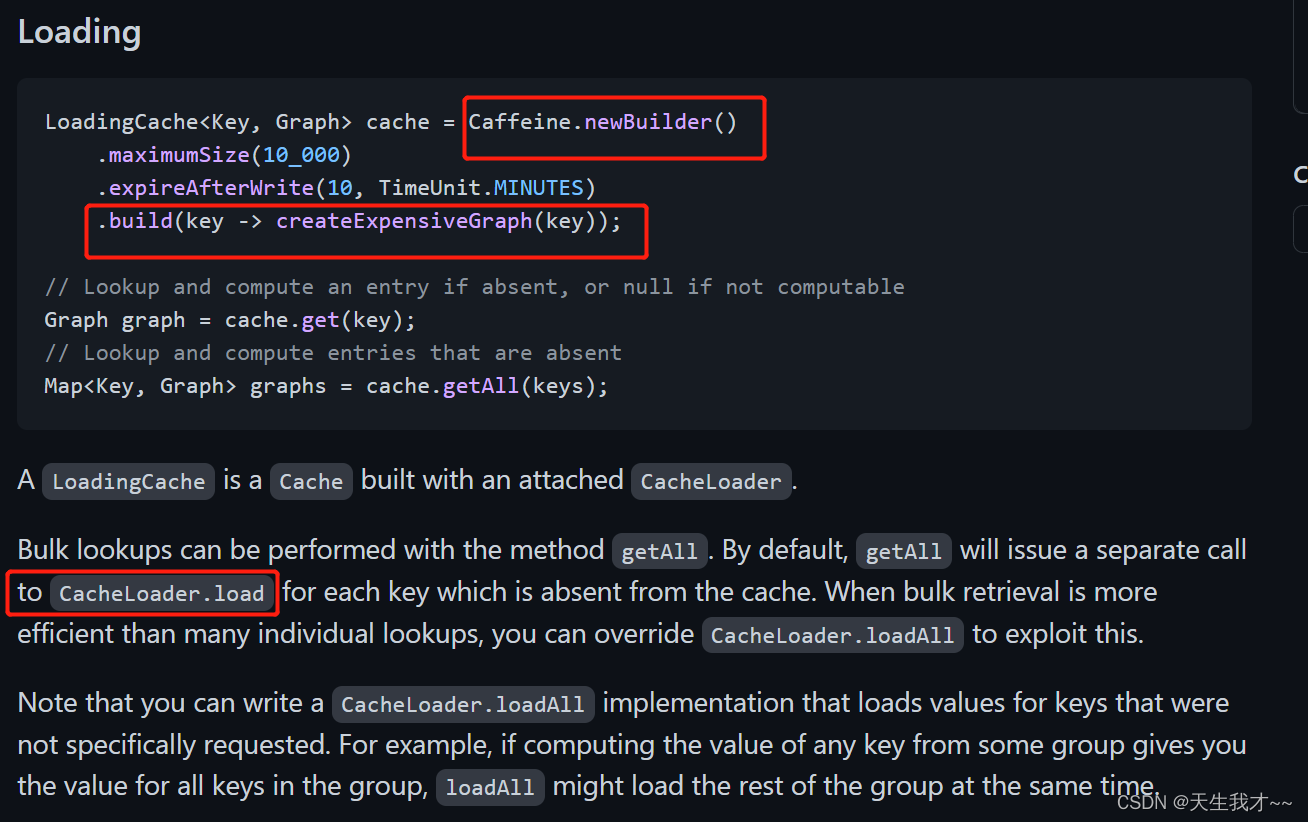Click the "Graph graph = cache.get(key);" line
Viewport: 1308px width, 822px height.
[230, 320]
